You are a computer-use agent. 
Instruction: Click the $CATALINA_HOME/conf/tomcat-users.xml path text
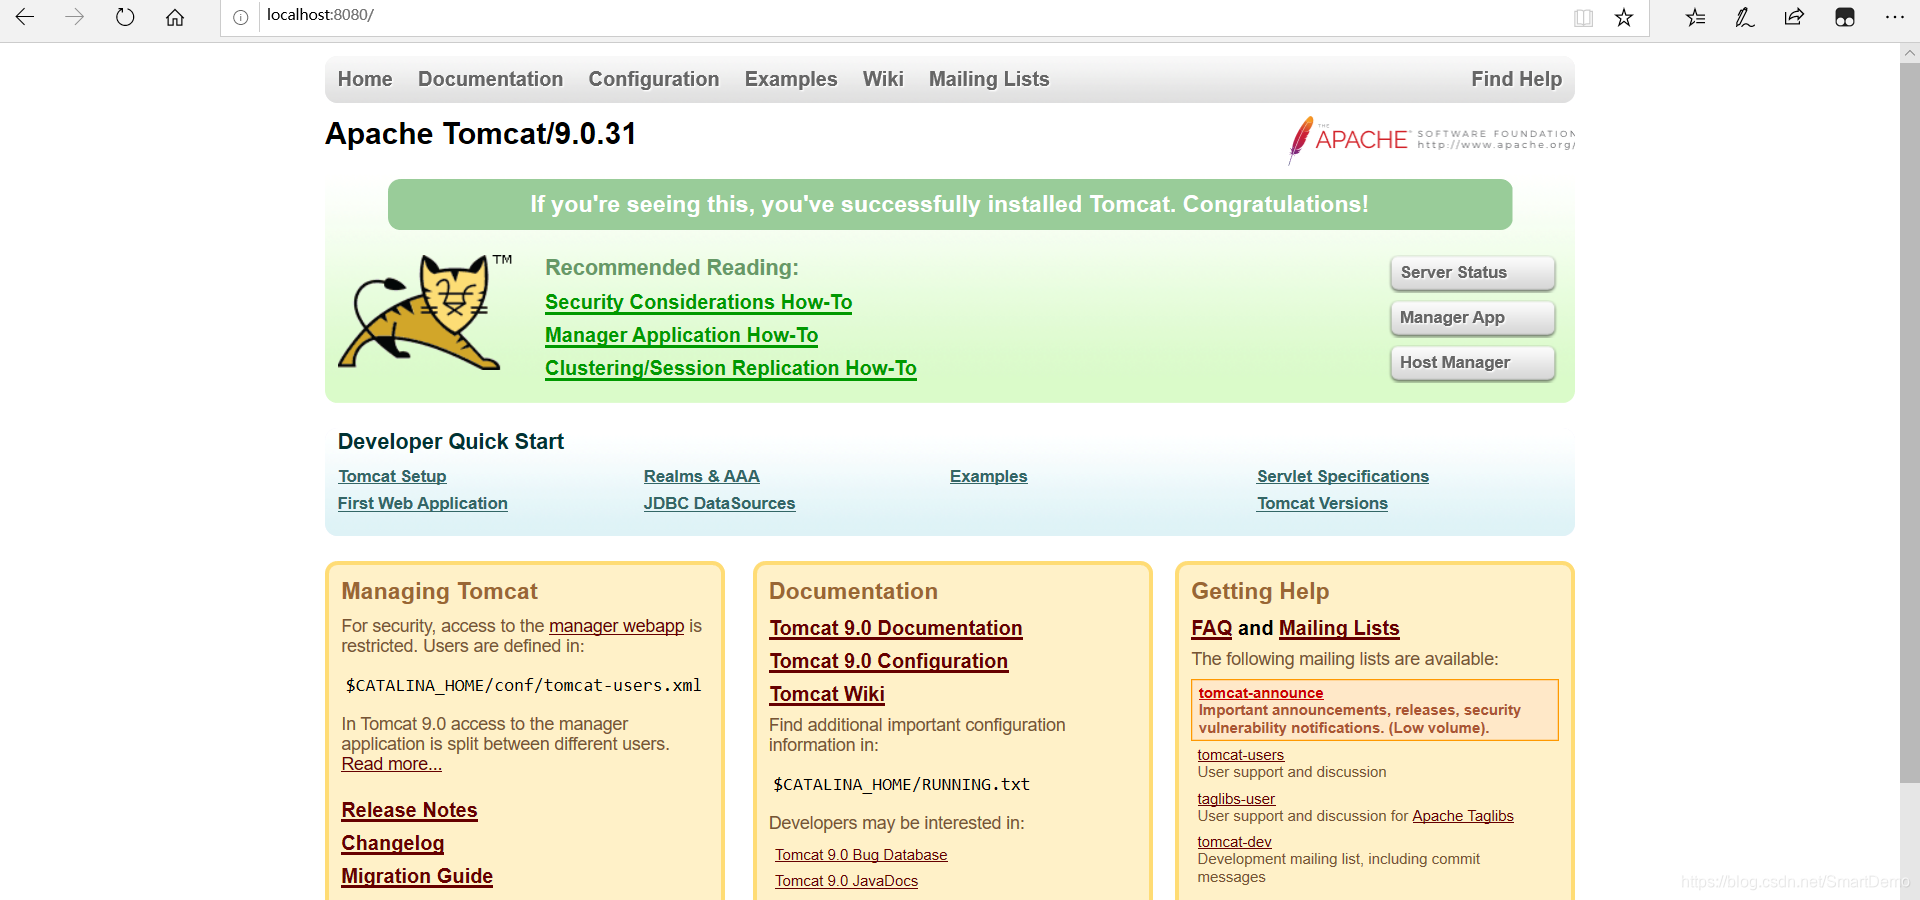click(523, 685)
